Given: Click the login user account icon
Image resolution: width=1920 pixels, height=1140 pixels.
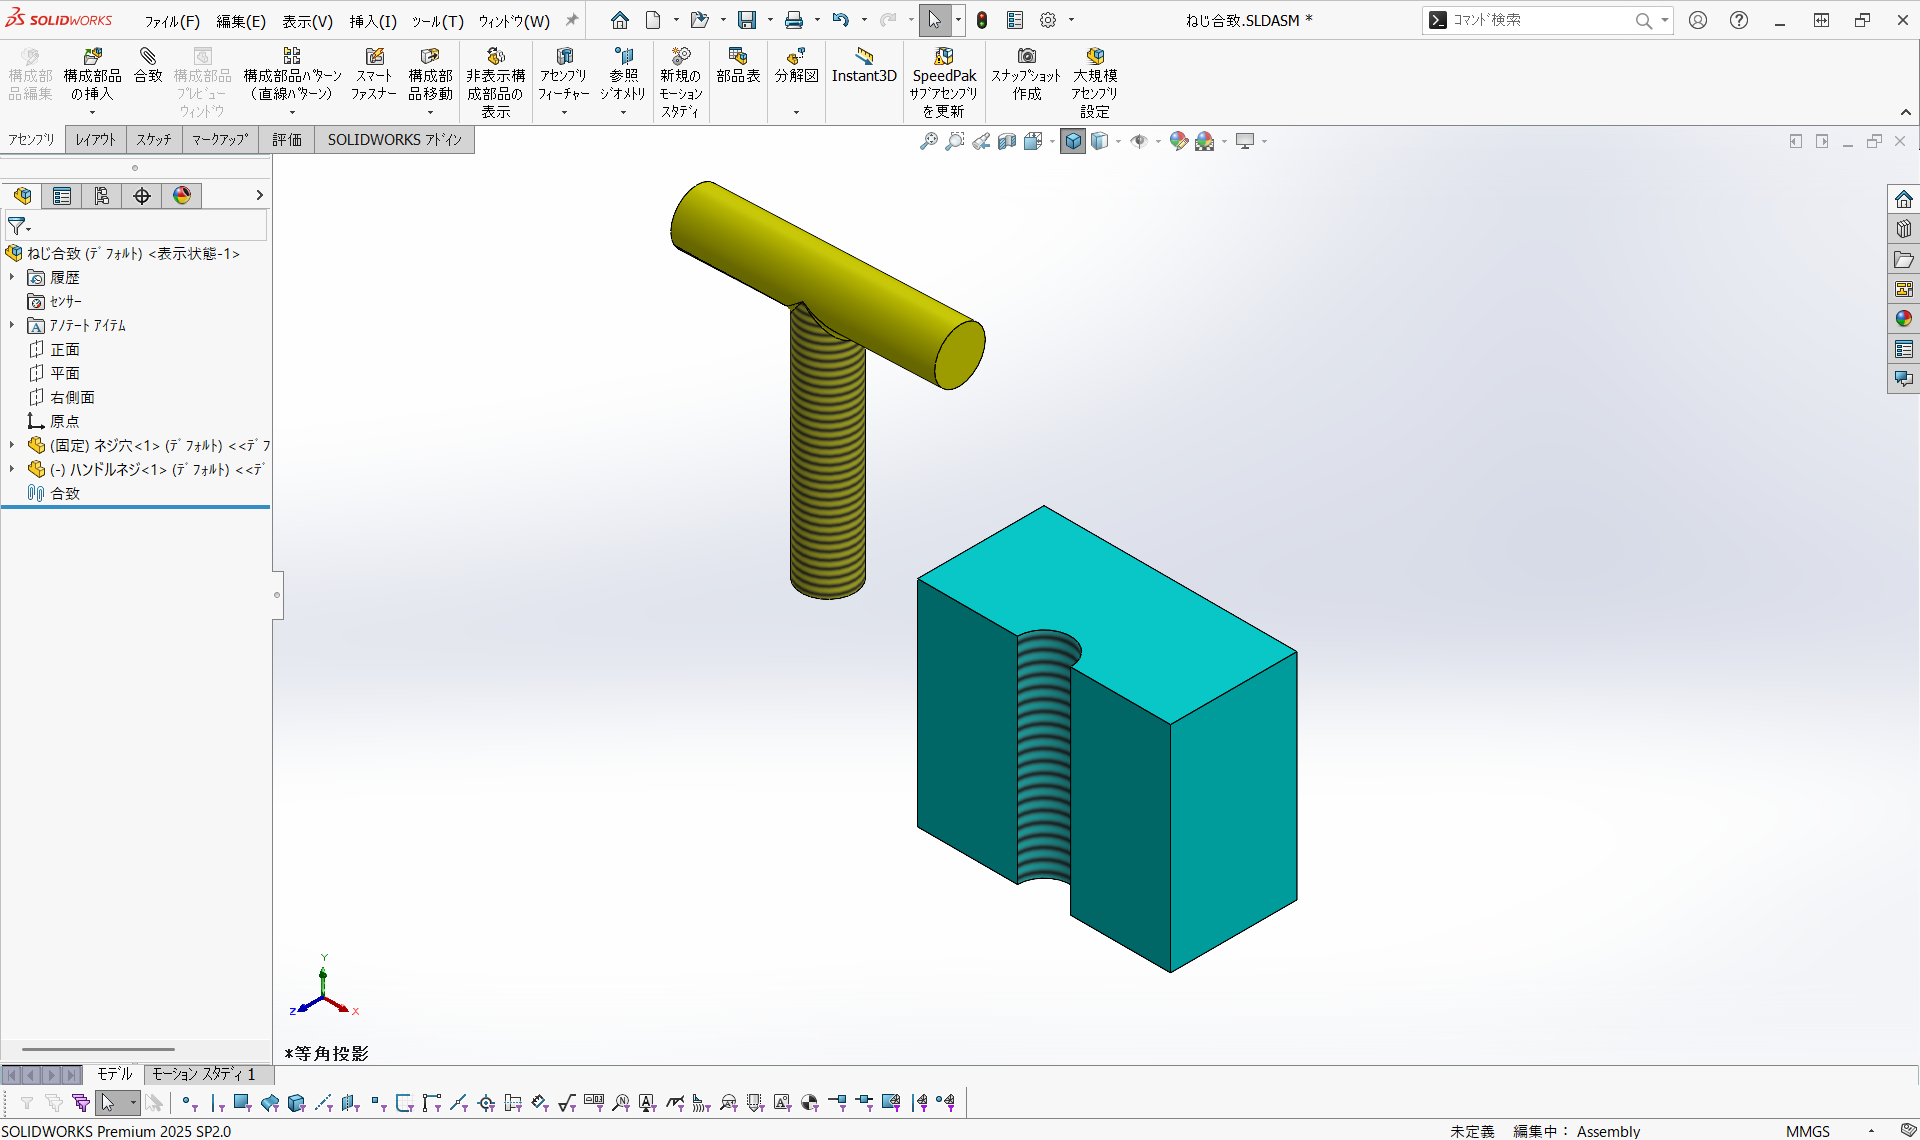Looking at the screenshot, I should click(x=1698, y=20).
